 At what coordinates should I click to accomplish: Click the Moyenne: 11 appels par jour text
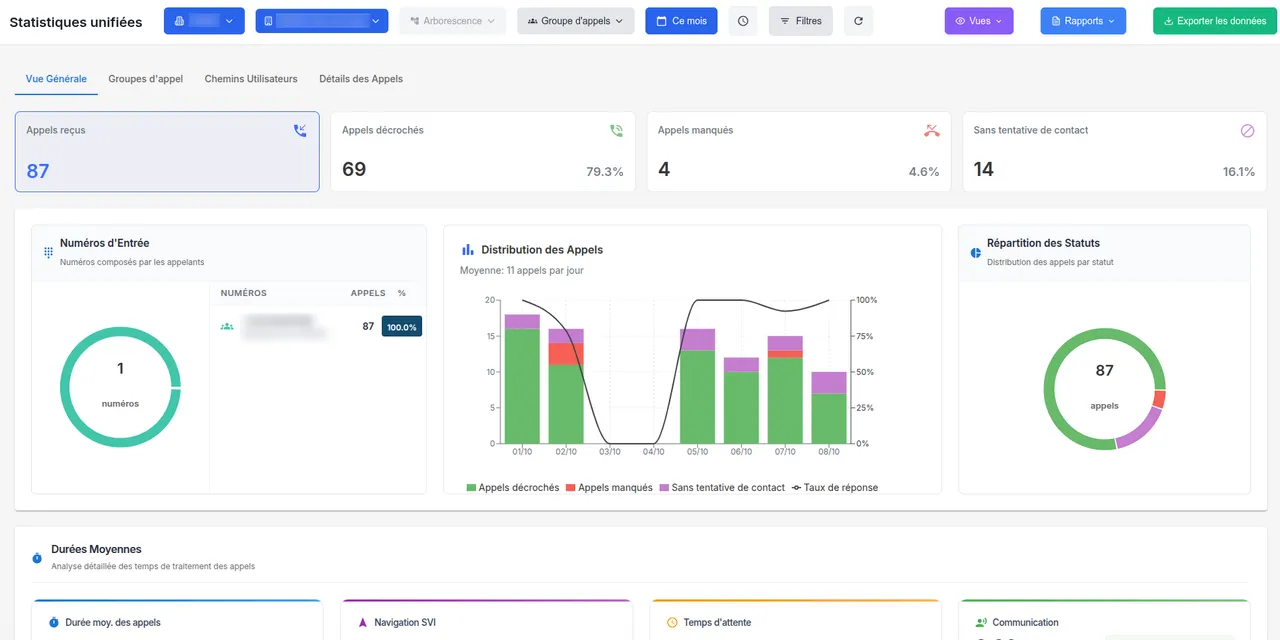tap(522, 270)
